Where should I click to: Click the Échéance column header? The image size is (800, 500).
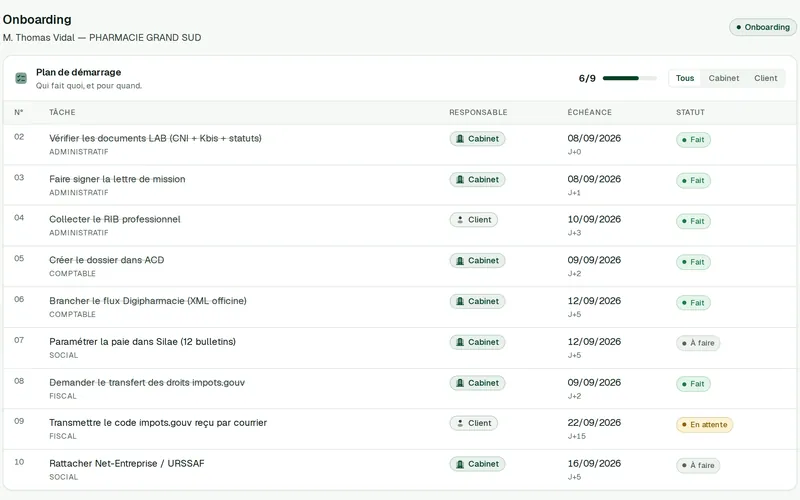589,112
